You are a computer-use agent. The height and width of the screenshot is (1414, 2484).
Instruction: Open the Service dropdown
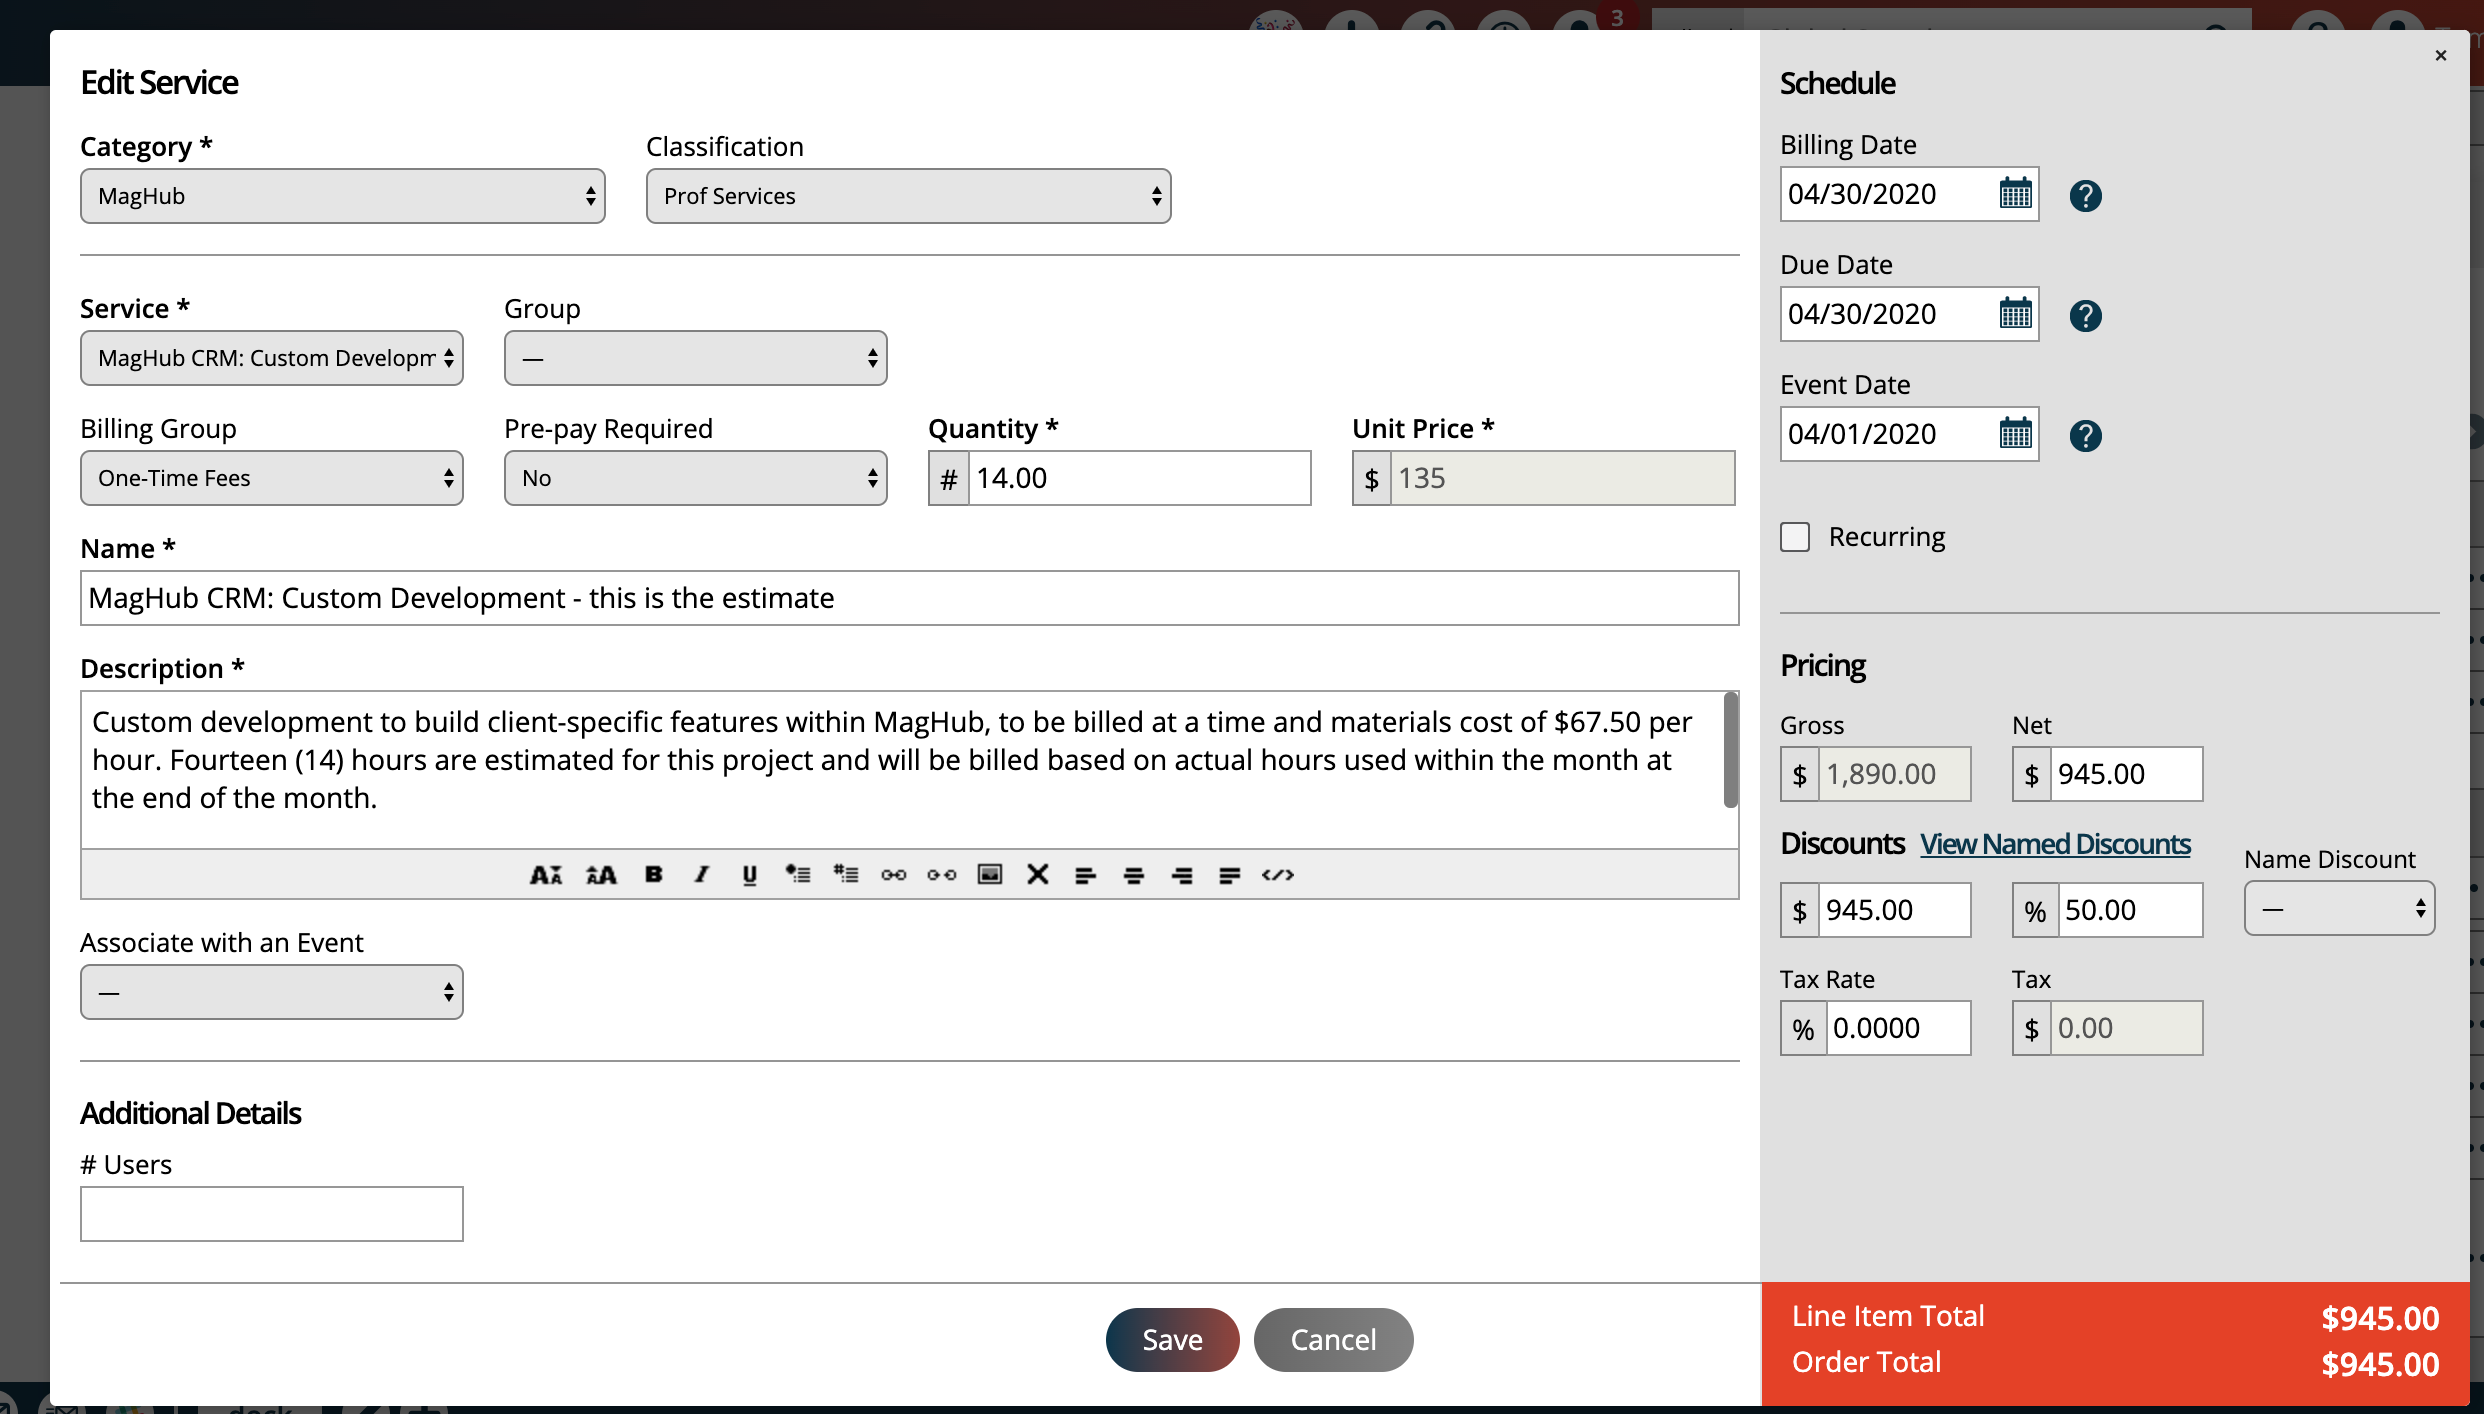pyautogui.click(x=272, y=358)
